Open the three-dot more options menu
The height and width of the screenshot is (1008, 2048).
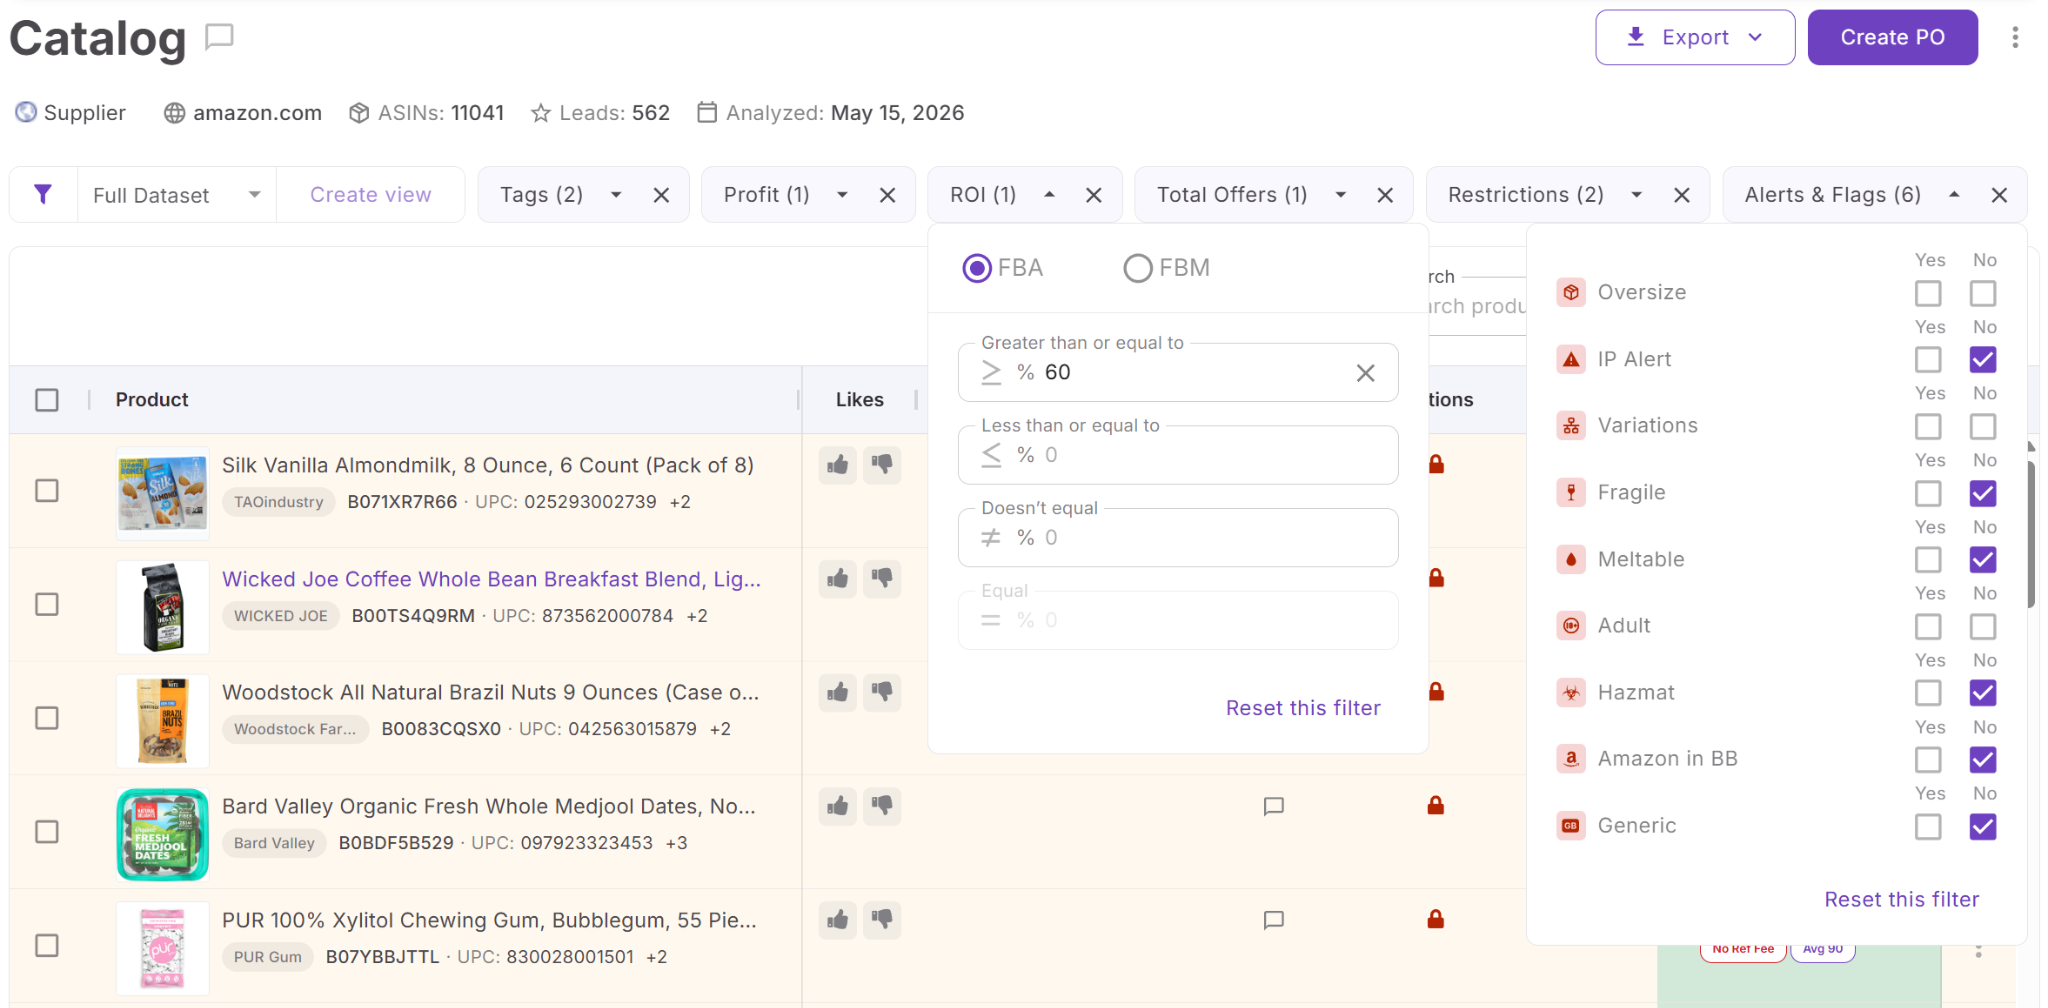pos(2015,37)
